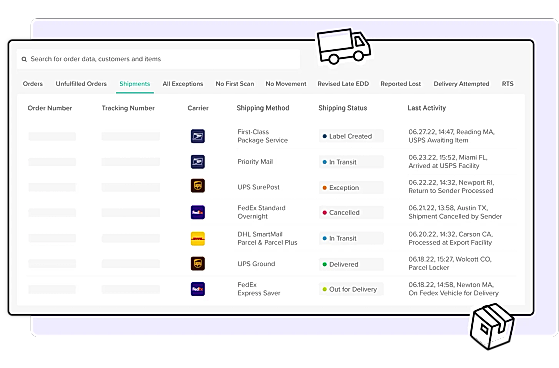Click the Austin TX last activity entry
This screenshot has width=559, height=368.
point(455,212)
